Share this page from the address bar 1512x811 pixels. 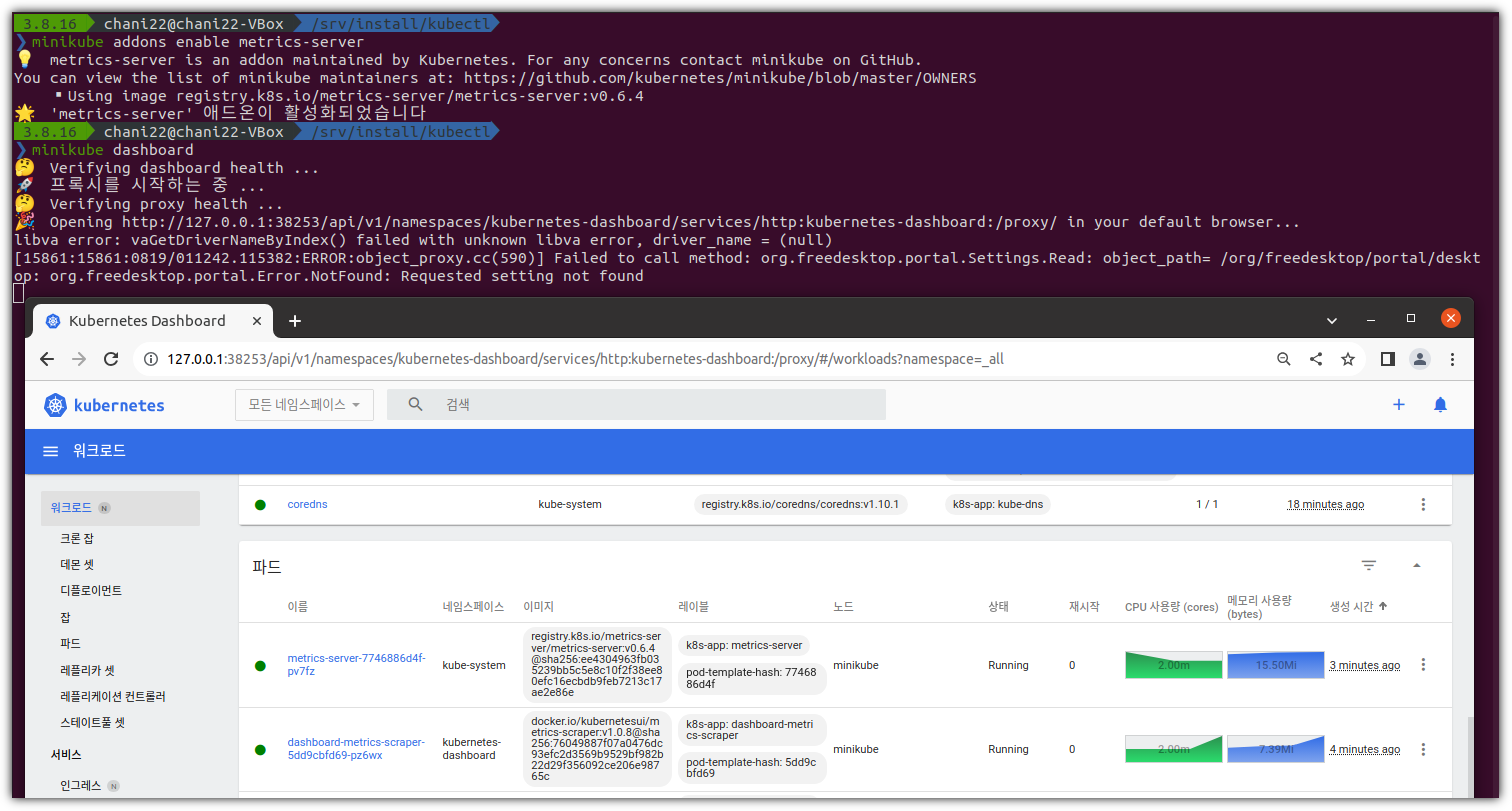tap(1315, 359)
